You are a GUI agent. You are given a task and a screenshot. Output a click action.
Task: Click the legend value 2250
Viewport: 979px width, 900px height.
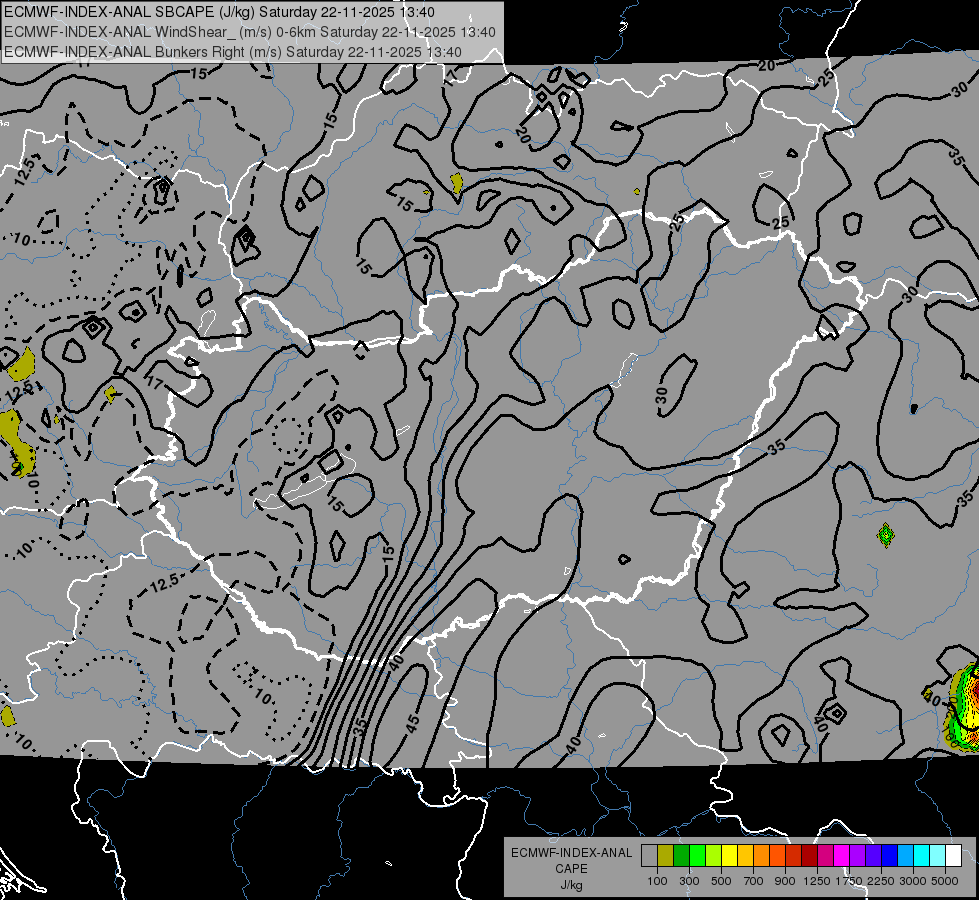coord(881,881)
